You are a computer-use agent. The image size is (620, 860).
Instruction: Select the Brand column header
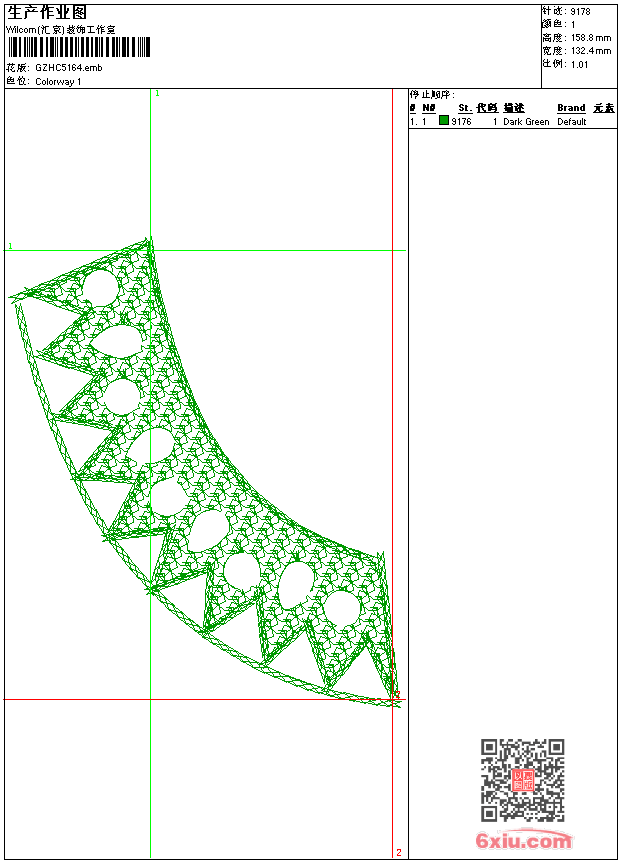571,108
